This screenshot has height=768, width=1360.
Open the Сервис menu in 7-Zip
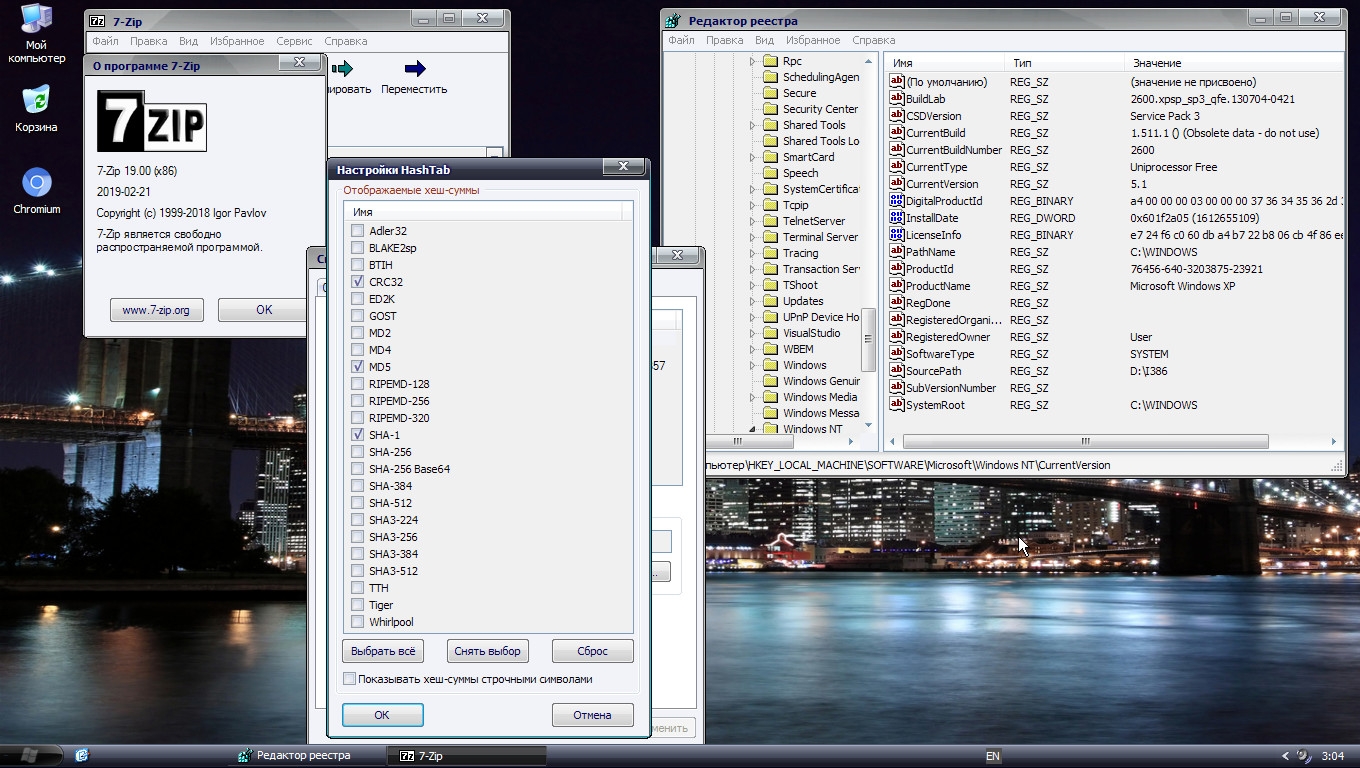[294, 41]
